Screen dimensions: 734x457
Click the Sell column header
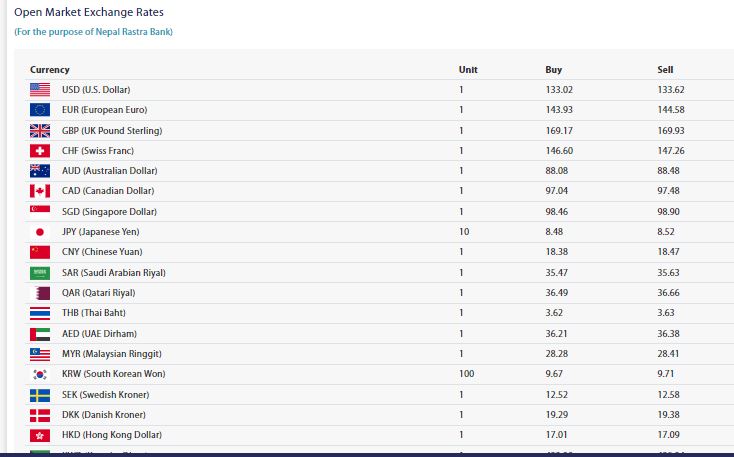click(665, 70)
